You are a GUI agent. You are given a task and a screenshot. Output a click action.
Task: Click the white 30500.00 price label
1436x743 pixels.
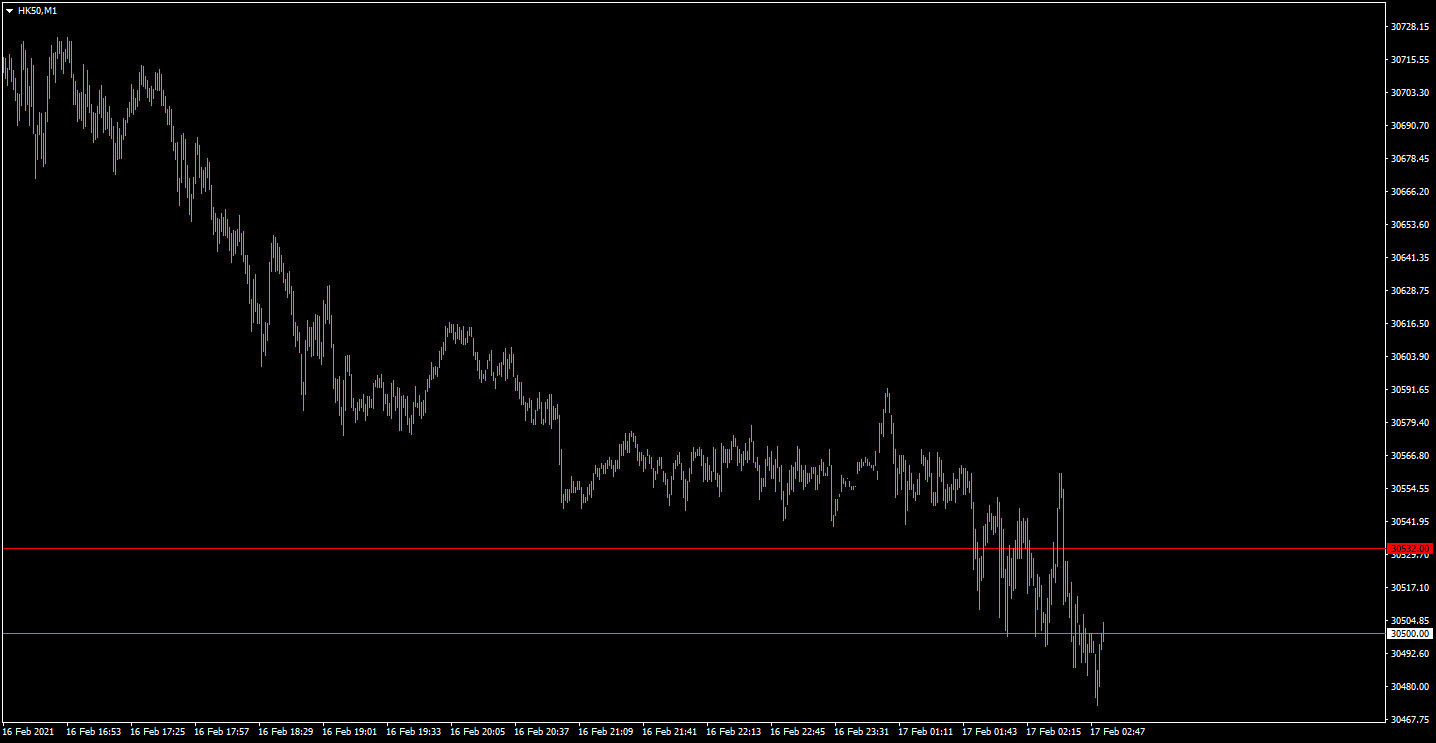[1410, 633]
